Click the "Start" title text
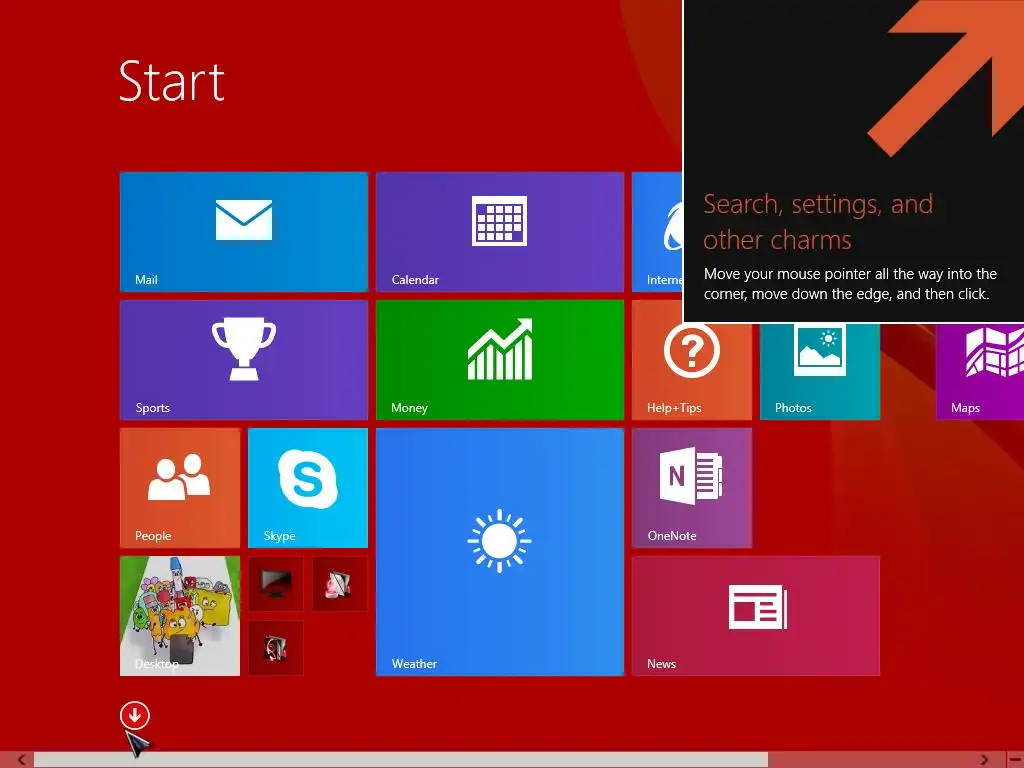Viewport: 1024px width, 768px height. tap(172, 81)
